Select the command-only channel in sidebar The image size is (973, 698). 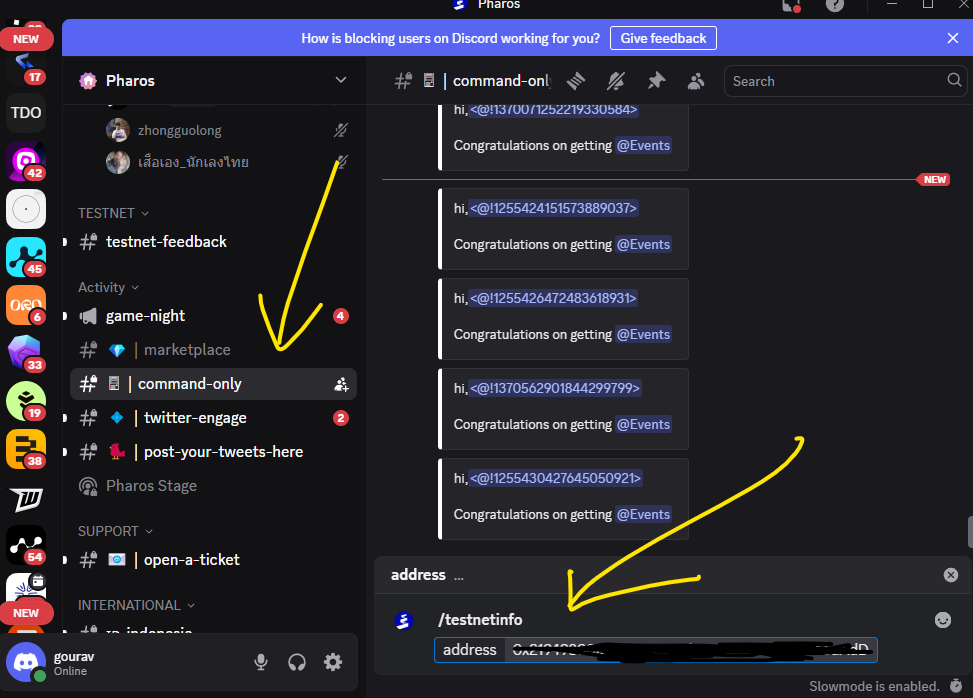[x=213, y=384]
